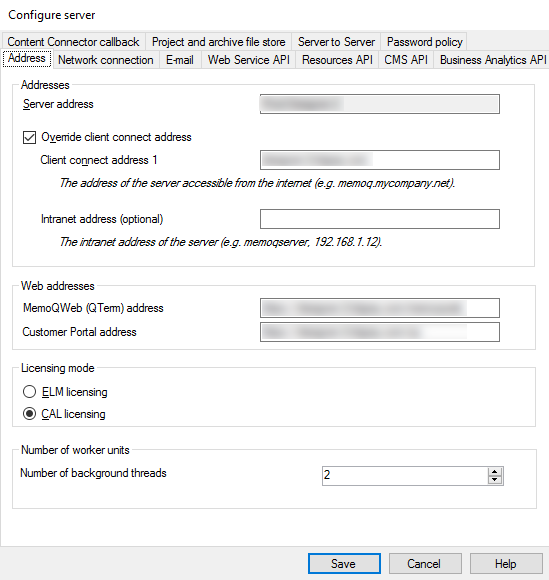Click the 'Client connect address 1' label
The image size is (549, 580).
99,160
